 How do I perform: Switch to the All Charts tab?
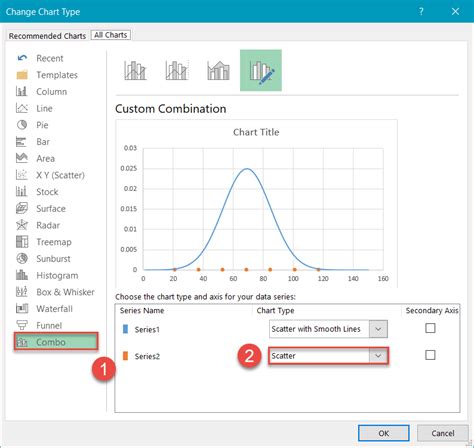(x=111, y=35)
